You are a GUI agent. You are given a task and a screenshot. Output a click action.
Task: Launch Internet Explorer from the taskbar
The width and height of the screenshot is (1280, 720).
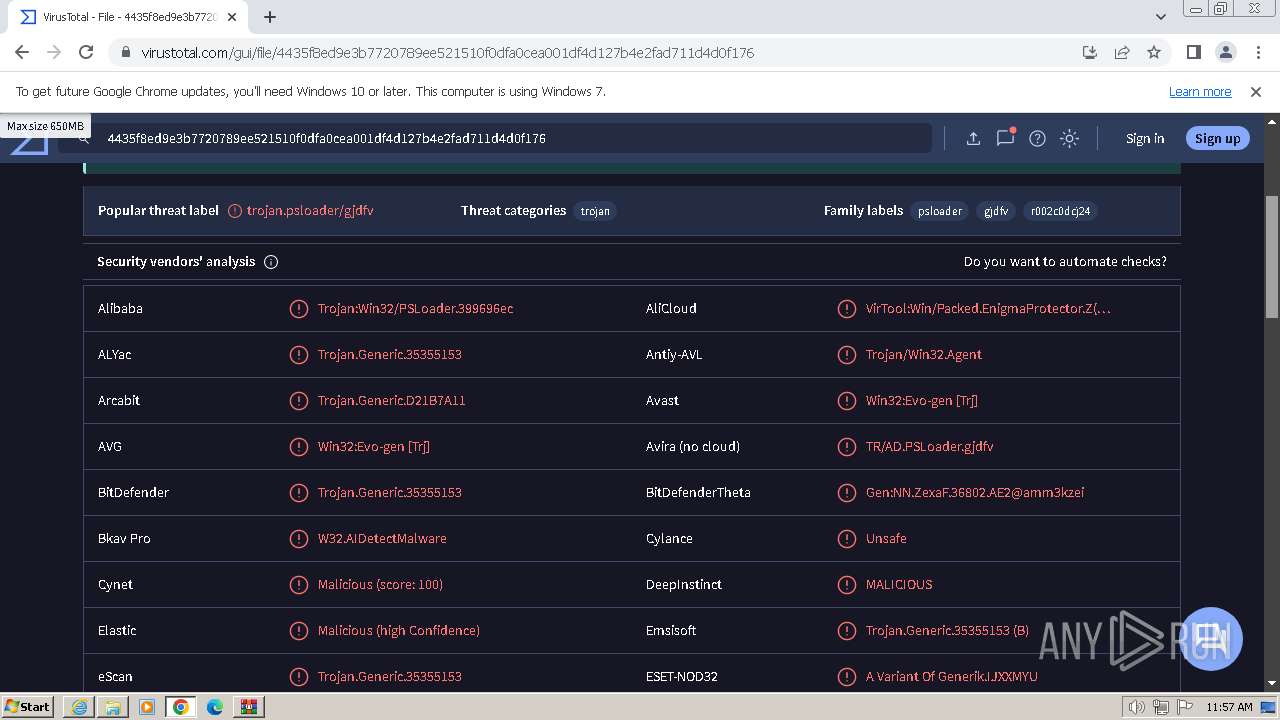coord(79,707)
